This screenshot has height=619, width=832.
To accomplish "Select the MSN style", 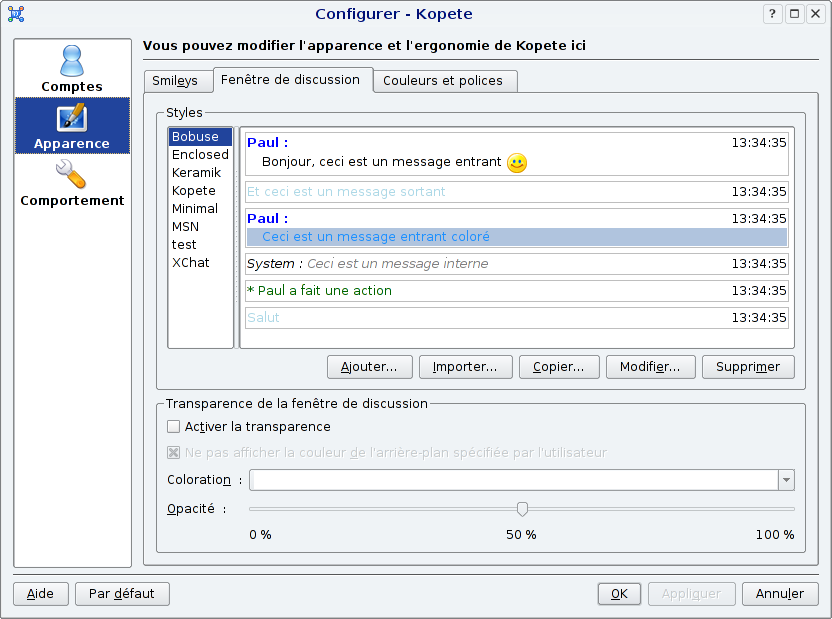I will click(x=201, y=226).
